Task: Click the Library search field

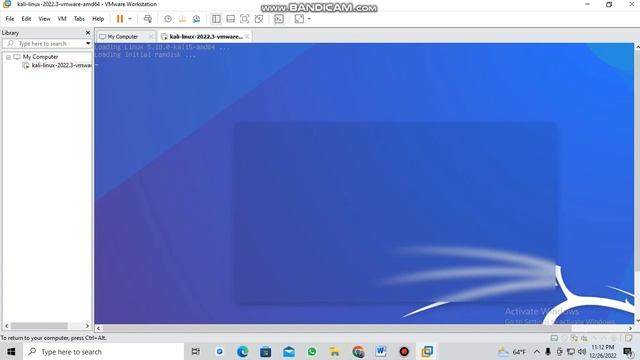Action: pyautogui.click(x=44, y=43)
